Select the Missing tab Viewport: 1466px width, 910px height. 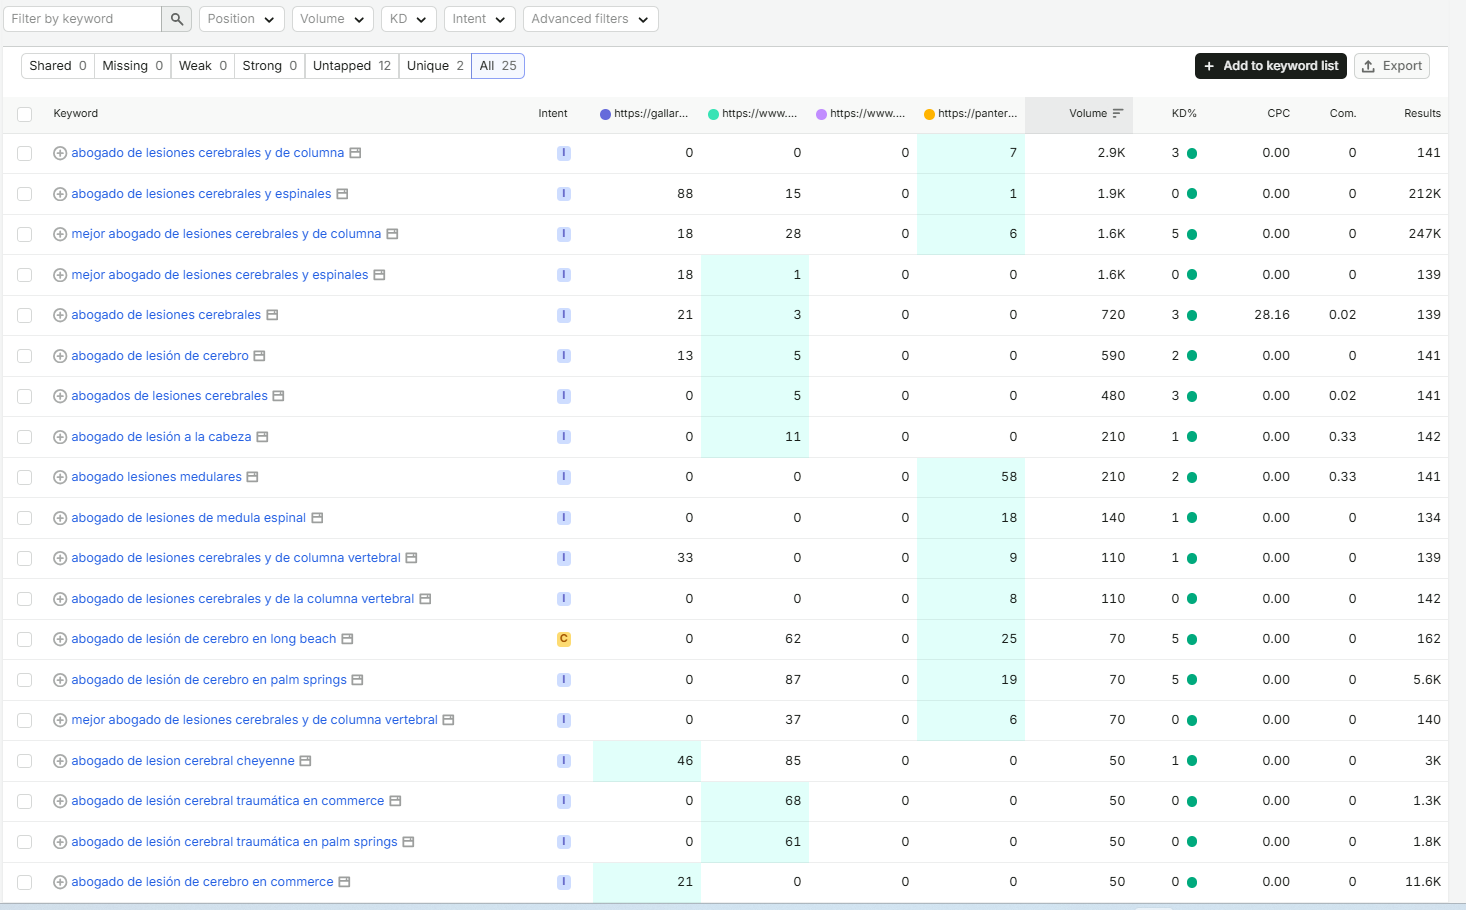click(x=133, y=66)
